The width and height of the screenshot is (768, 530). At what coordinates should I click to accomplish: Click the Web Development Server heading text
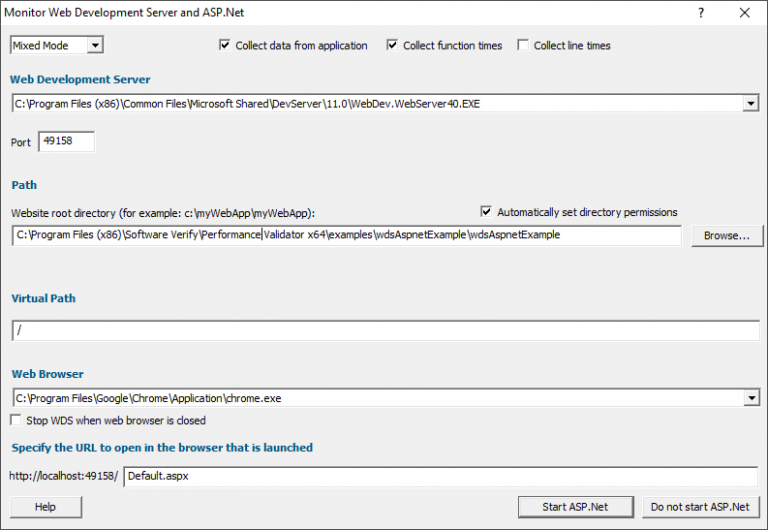tap(80, 79)
